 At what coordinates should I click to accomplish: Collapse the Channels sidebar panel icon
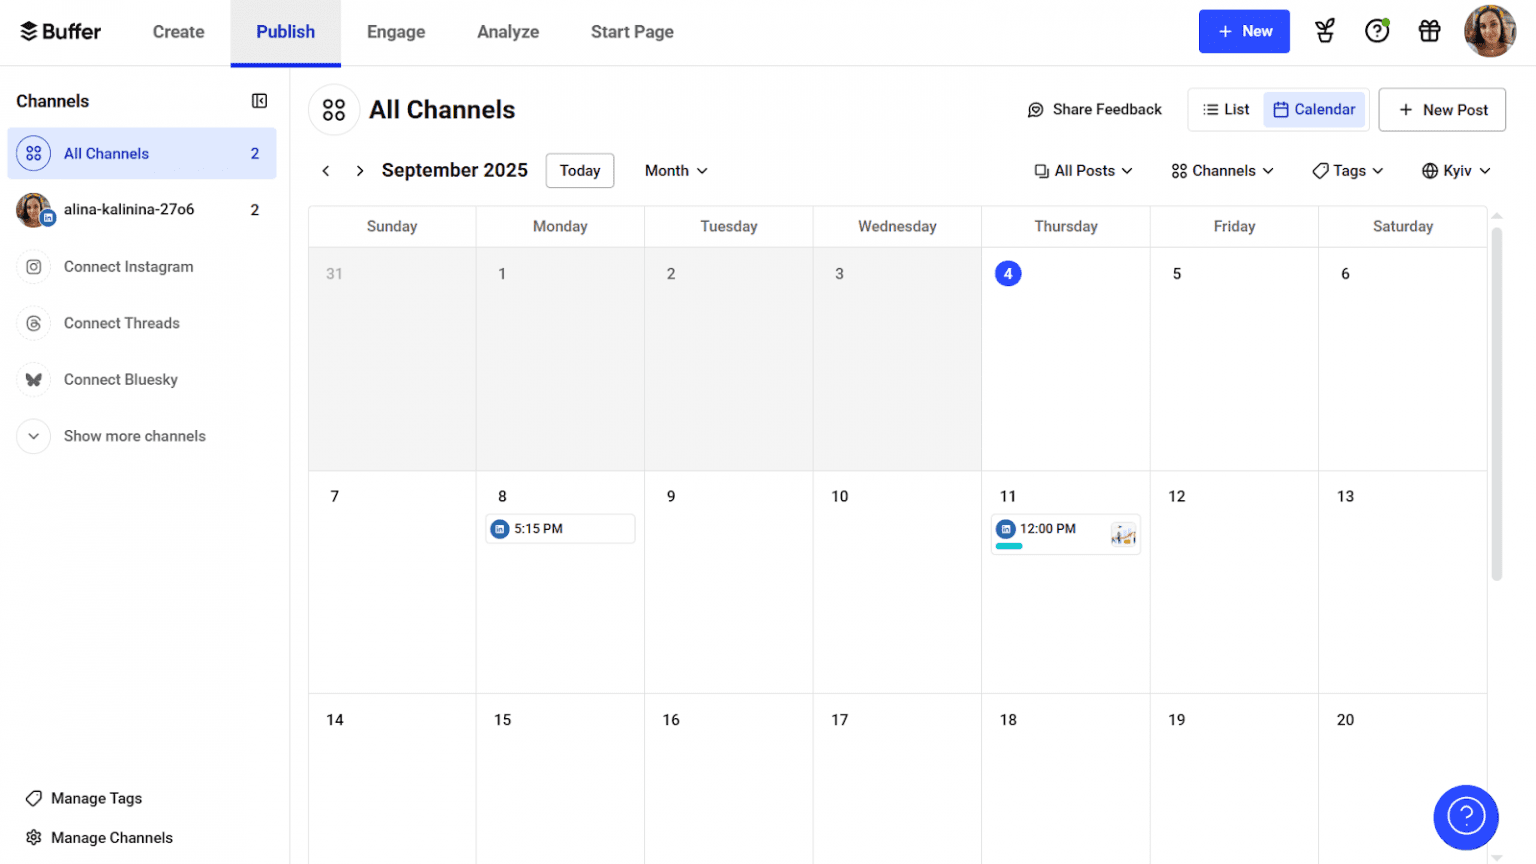259,101
